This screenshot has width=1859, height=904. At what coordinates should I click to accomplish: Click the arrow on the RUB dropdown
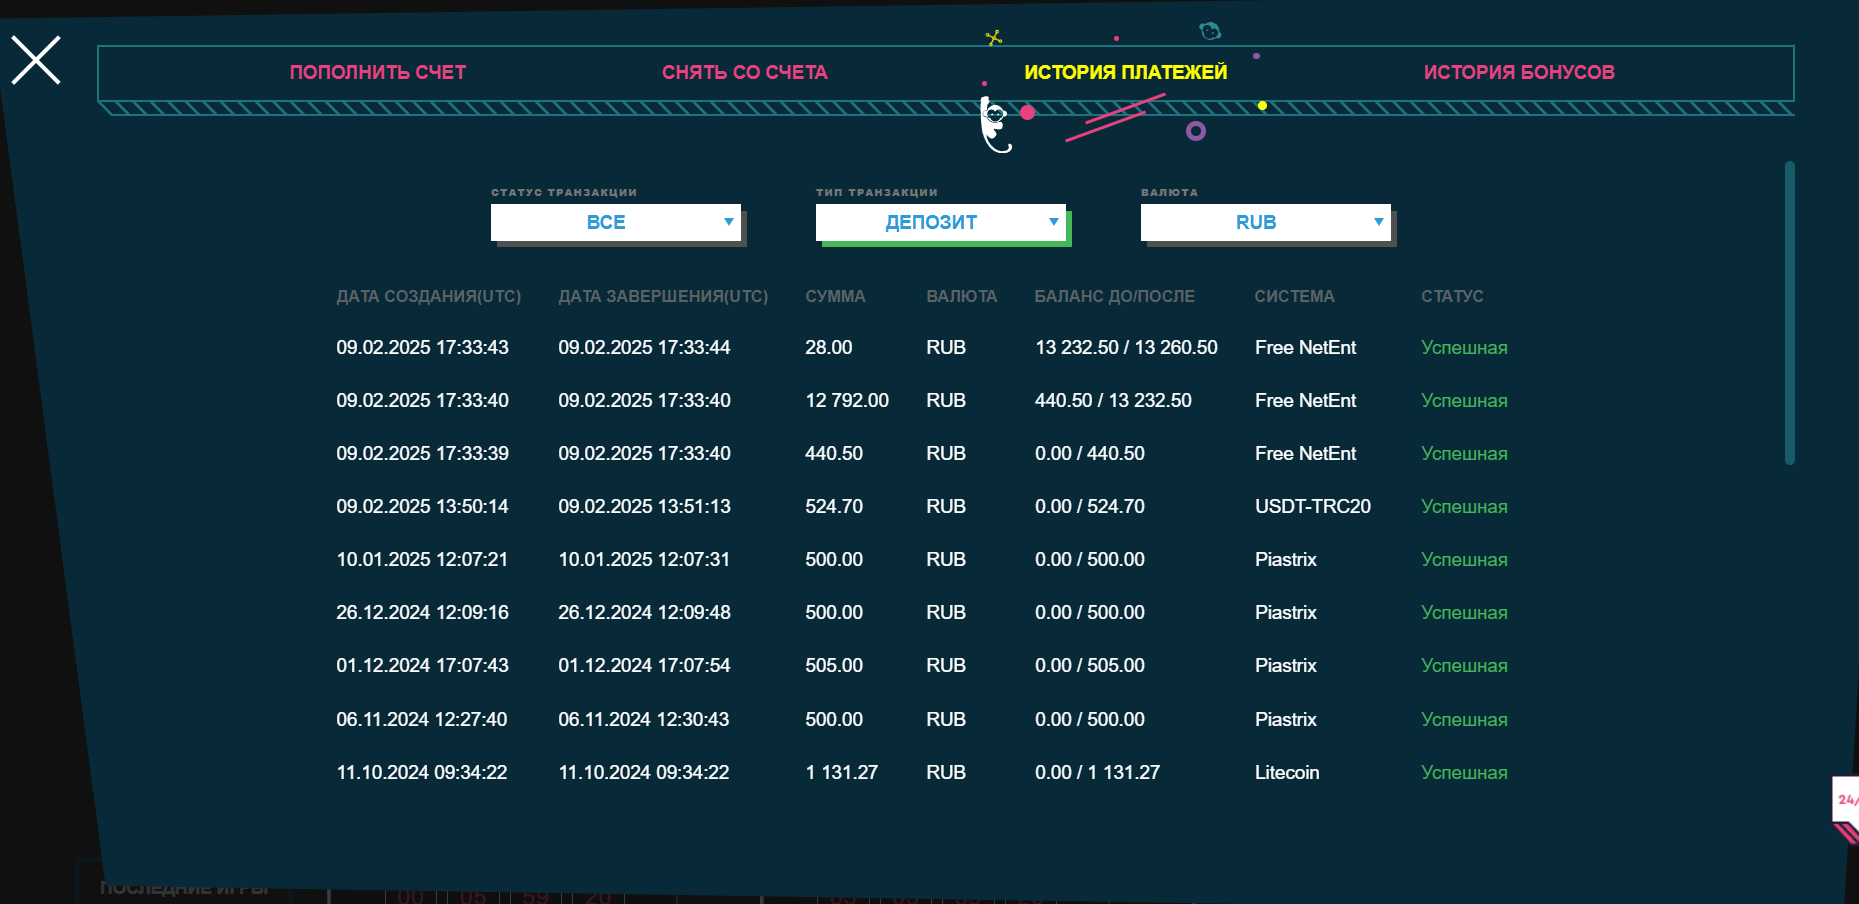coord(1378,222)
